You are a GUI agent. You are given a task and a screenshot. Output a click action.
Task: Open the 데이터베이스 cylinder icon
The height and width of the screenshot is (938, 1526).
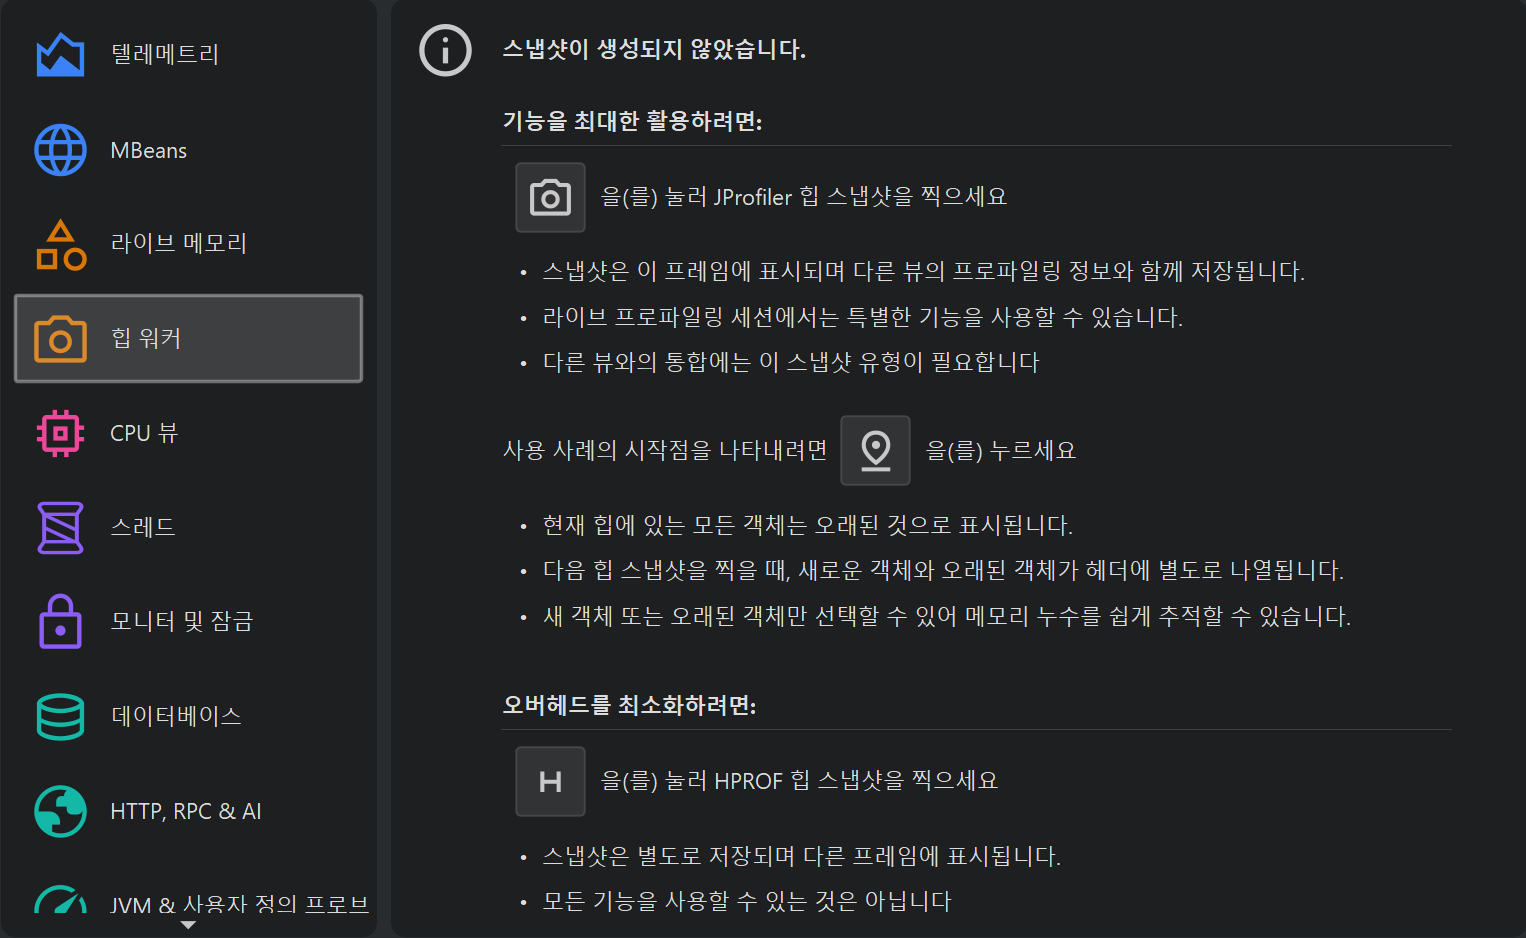tap(60, 716)
